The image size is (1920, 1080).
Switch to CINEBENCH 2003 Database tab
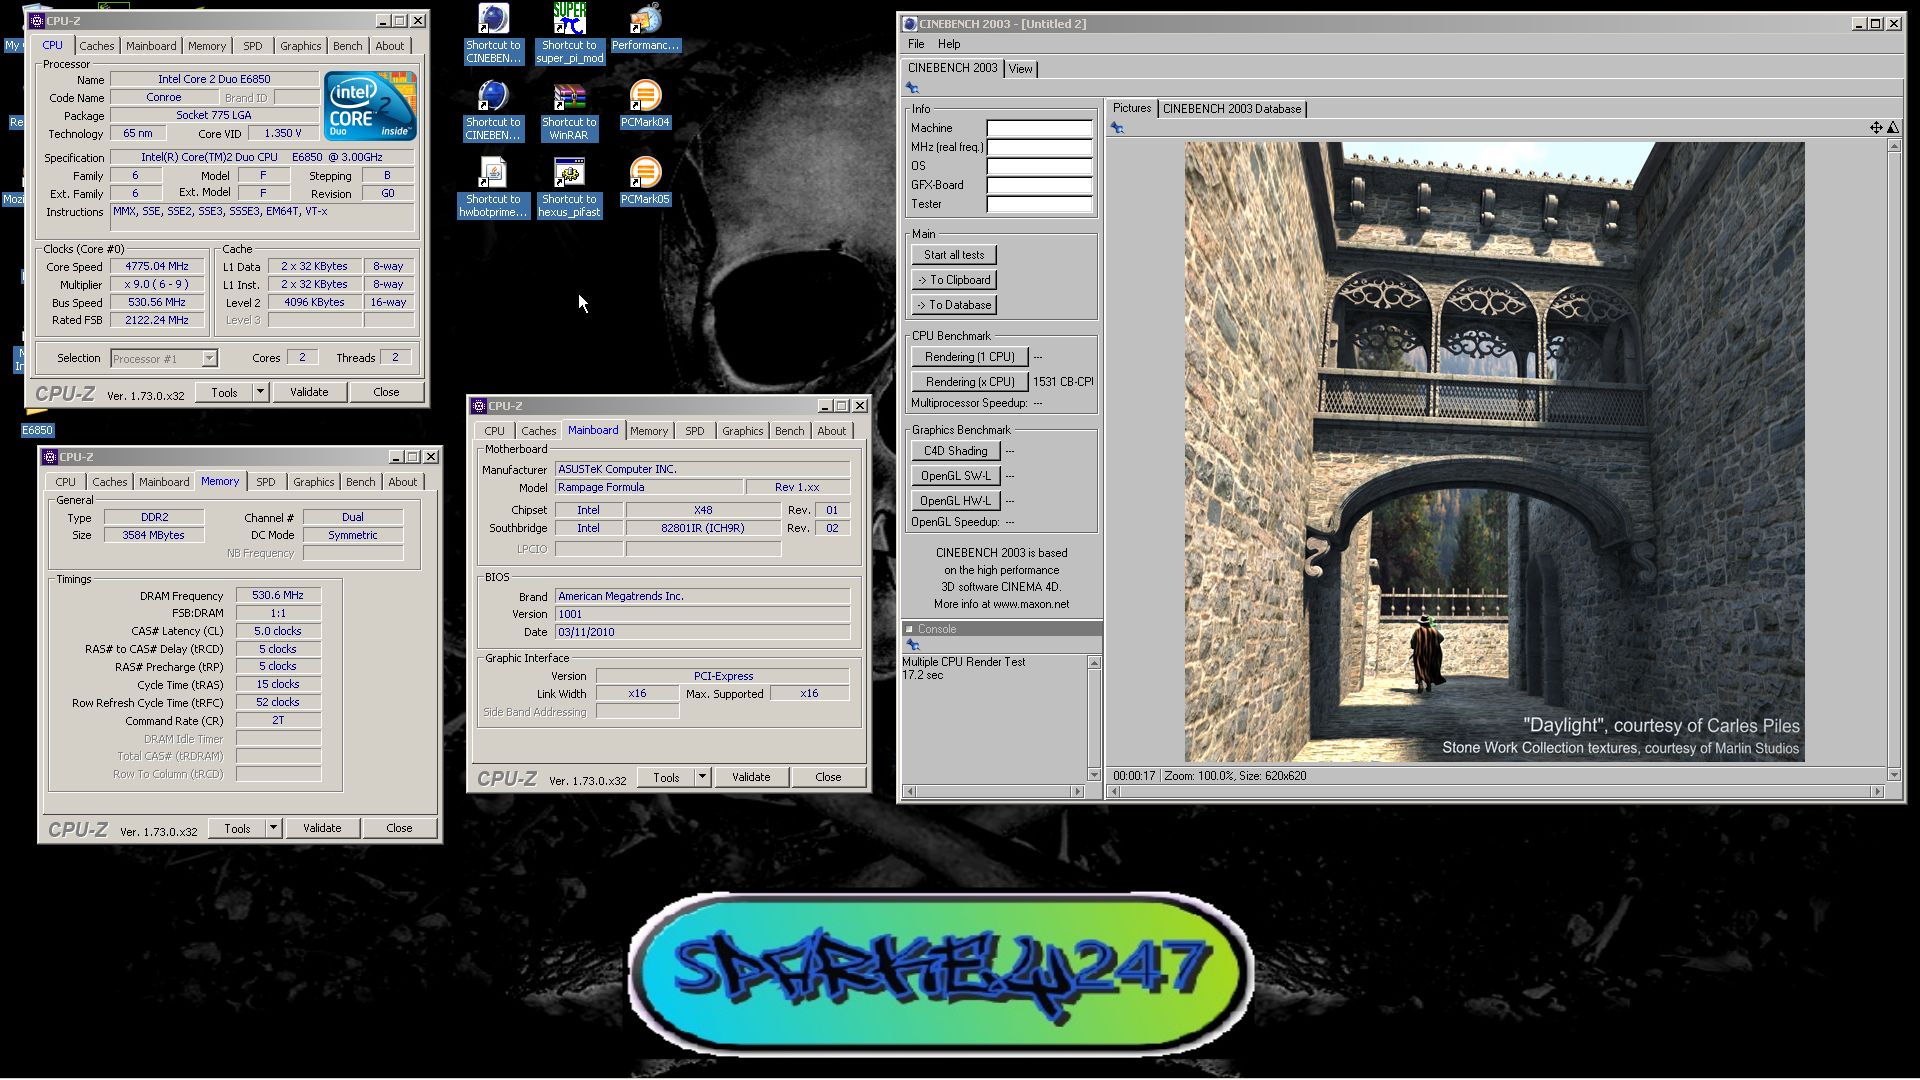[x=1232, y=109]
